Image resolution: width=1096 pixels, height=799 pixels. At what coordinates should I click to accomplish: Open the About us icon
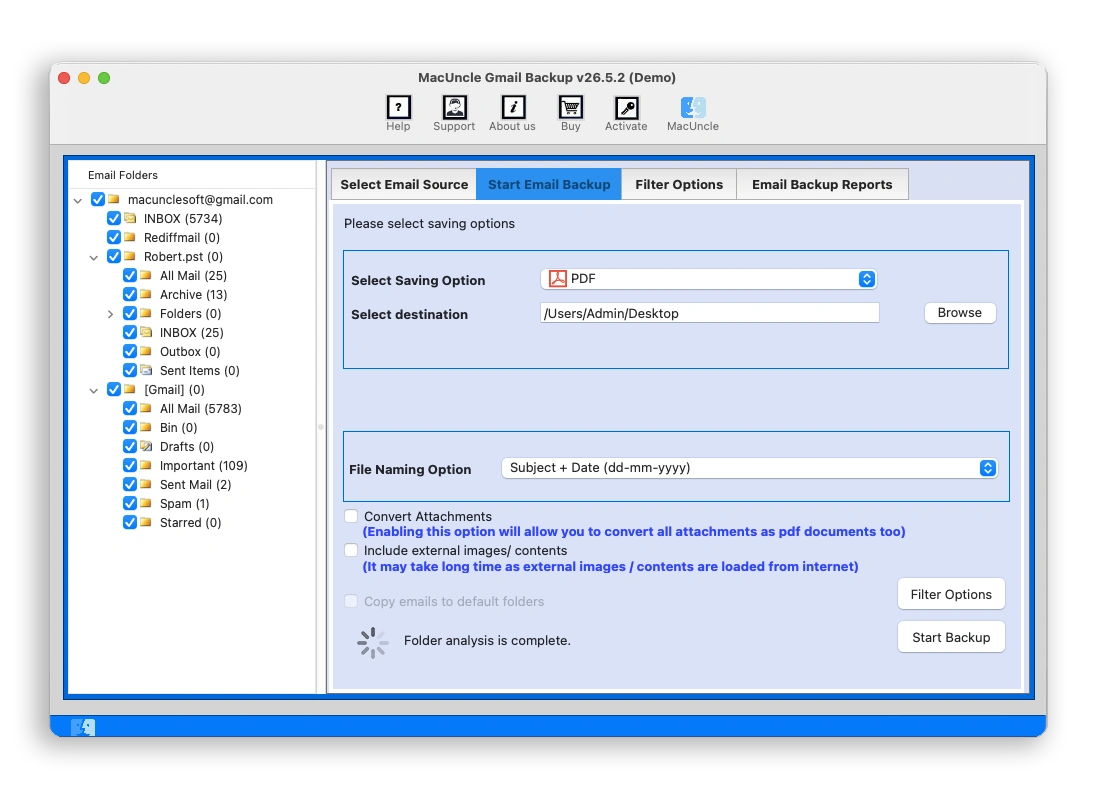point(513,108)
